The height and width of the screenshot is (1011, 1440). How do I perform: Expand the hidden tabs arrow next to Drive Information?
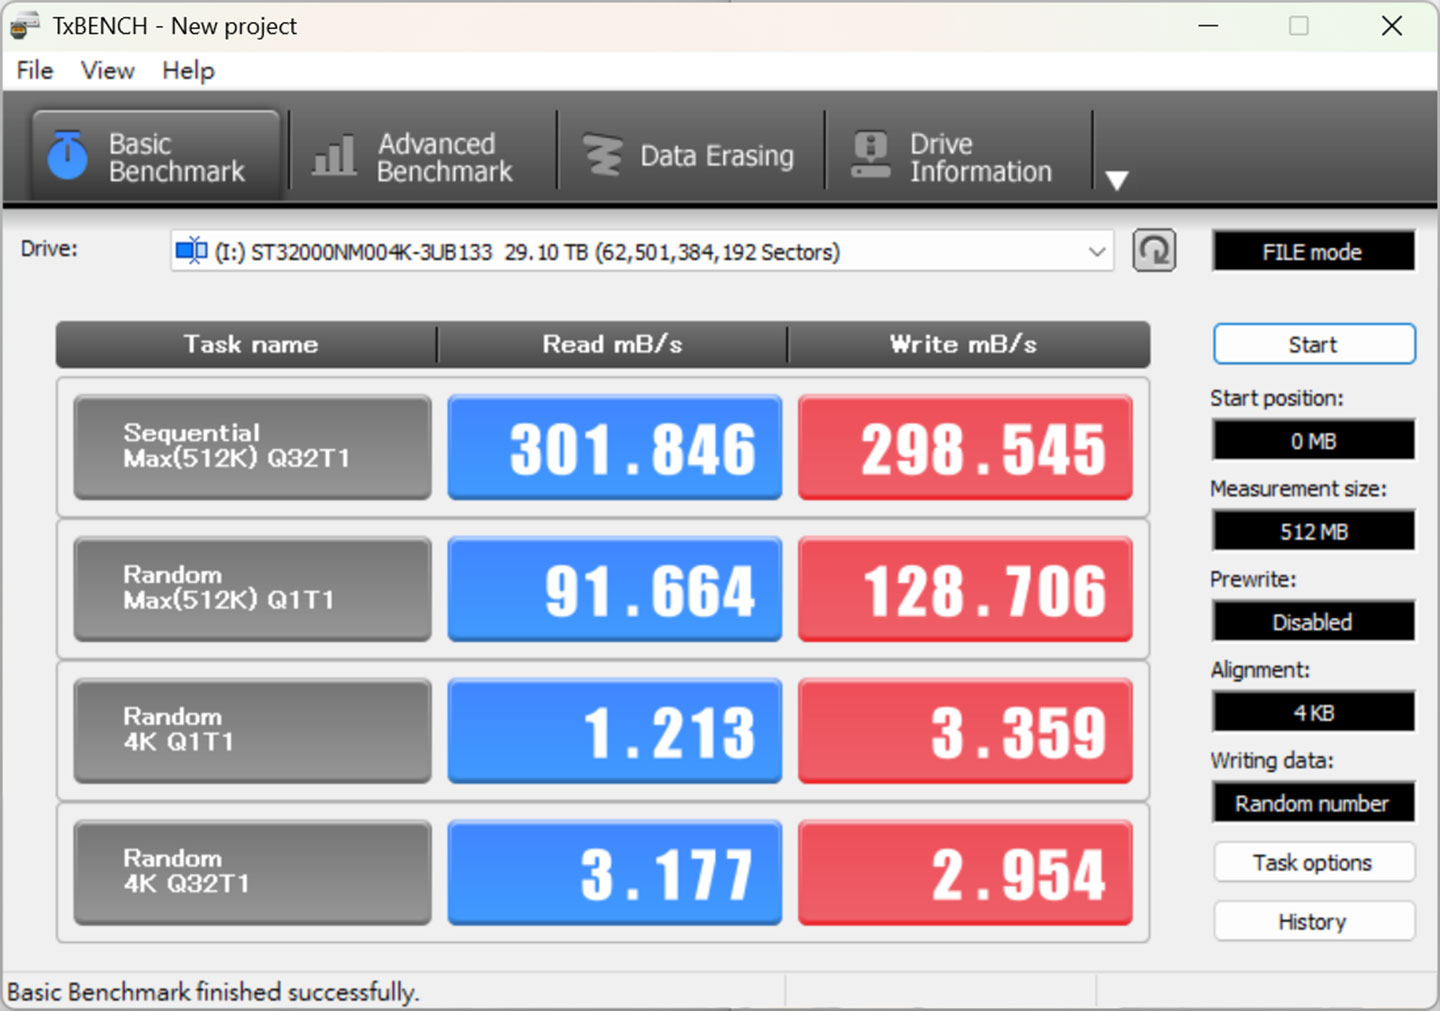tap(1117, 180)
